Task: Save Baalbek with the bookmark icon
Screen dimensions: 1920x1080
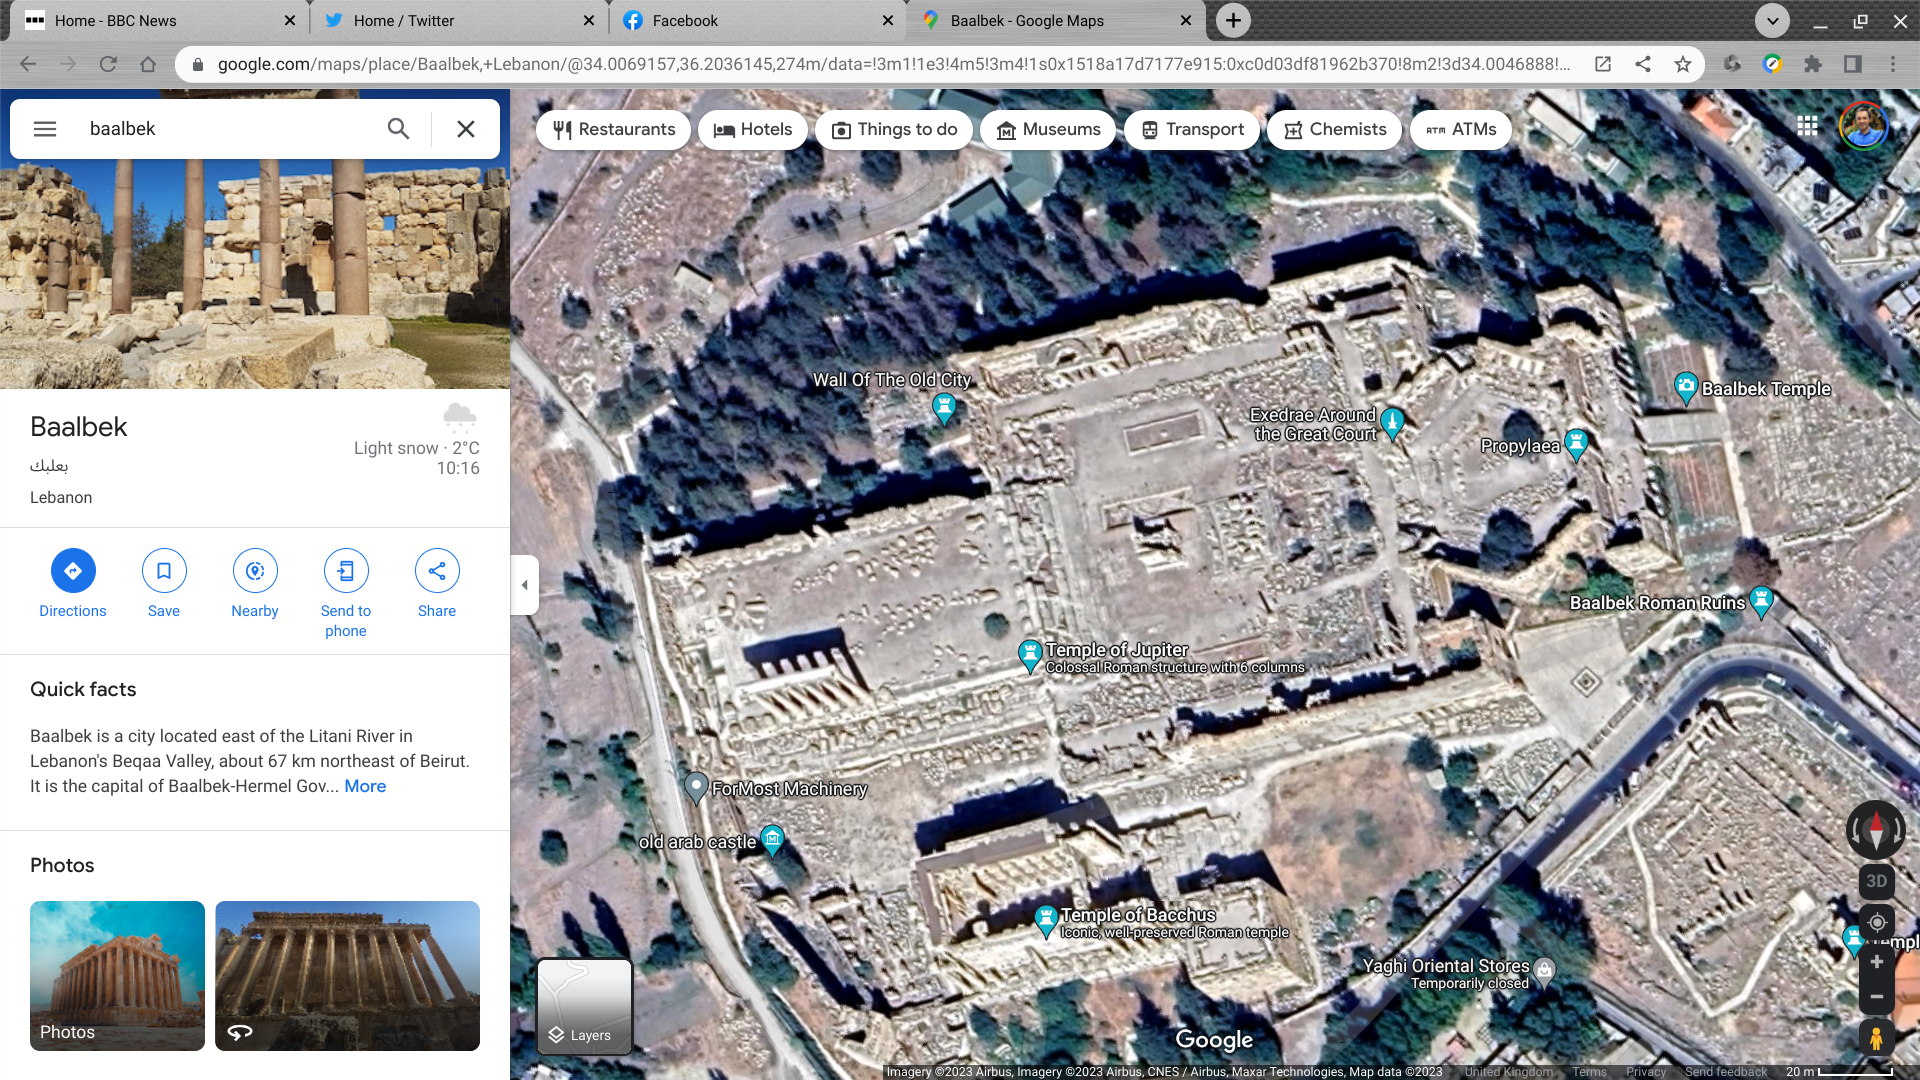Action: pyautogui.click(x=164, y=571)
